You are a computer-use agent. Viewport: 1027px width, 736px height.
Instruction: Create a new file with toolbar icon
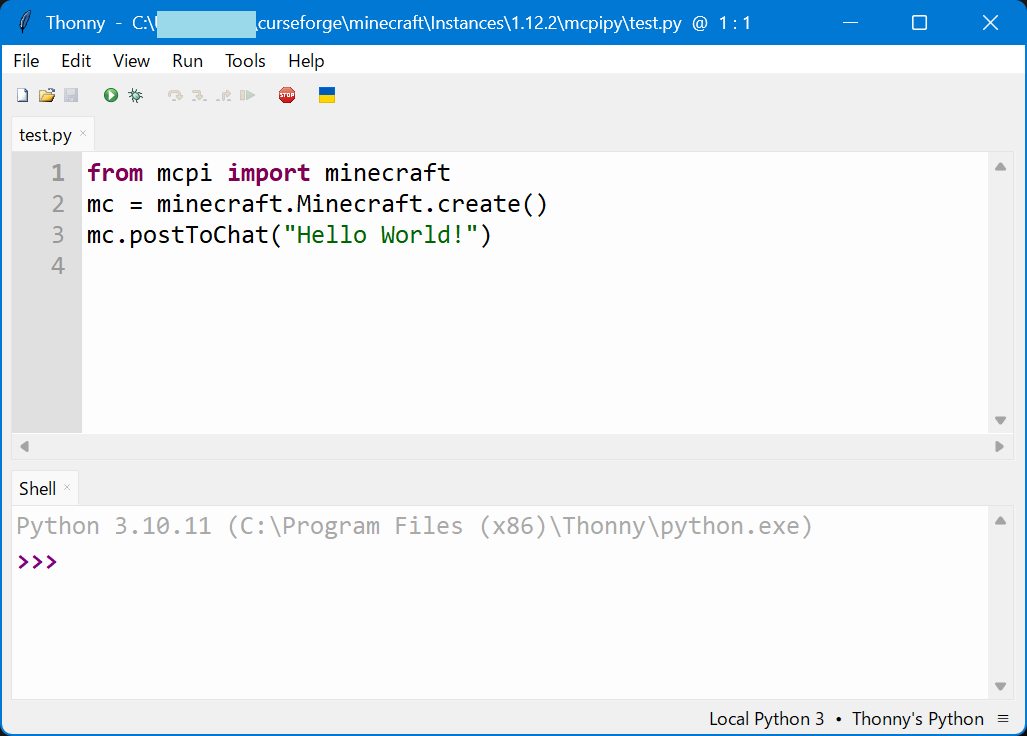tap(22, 96)
